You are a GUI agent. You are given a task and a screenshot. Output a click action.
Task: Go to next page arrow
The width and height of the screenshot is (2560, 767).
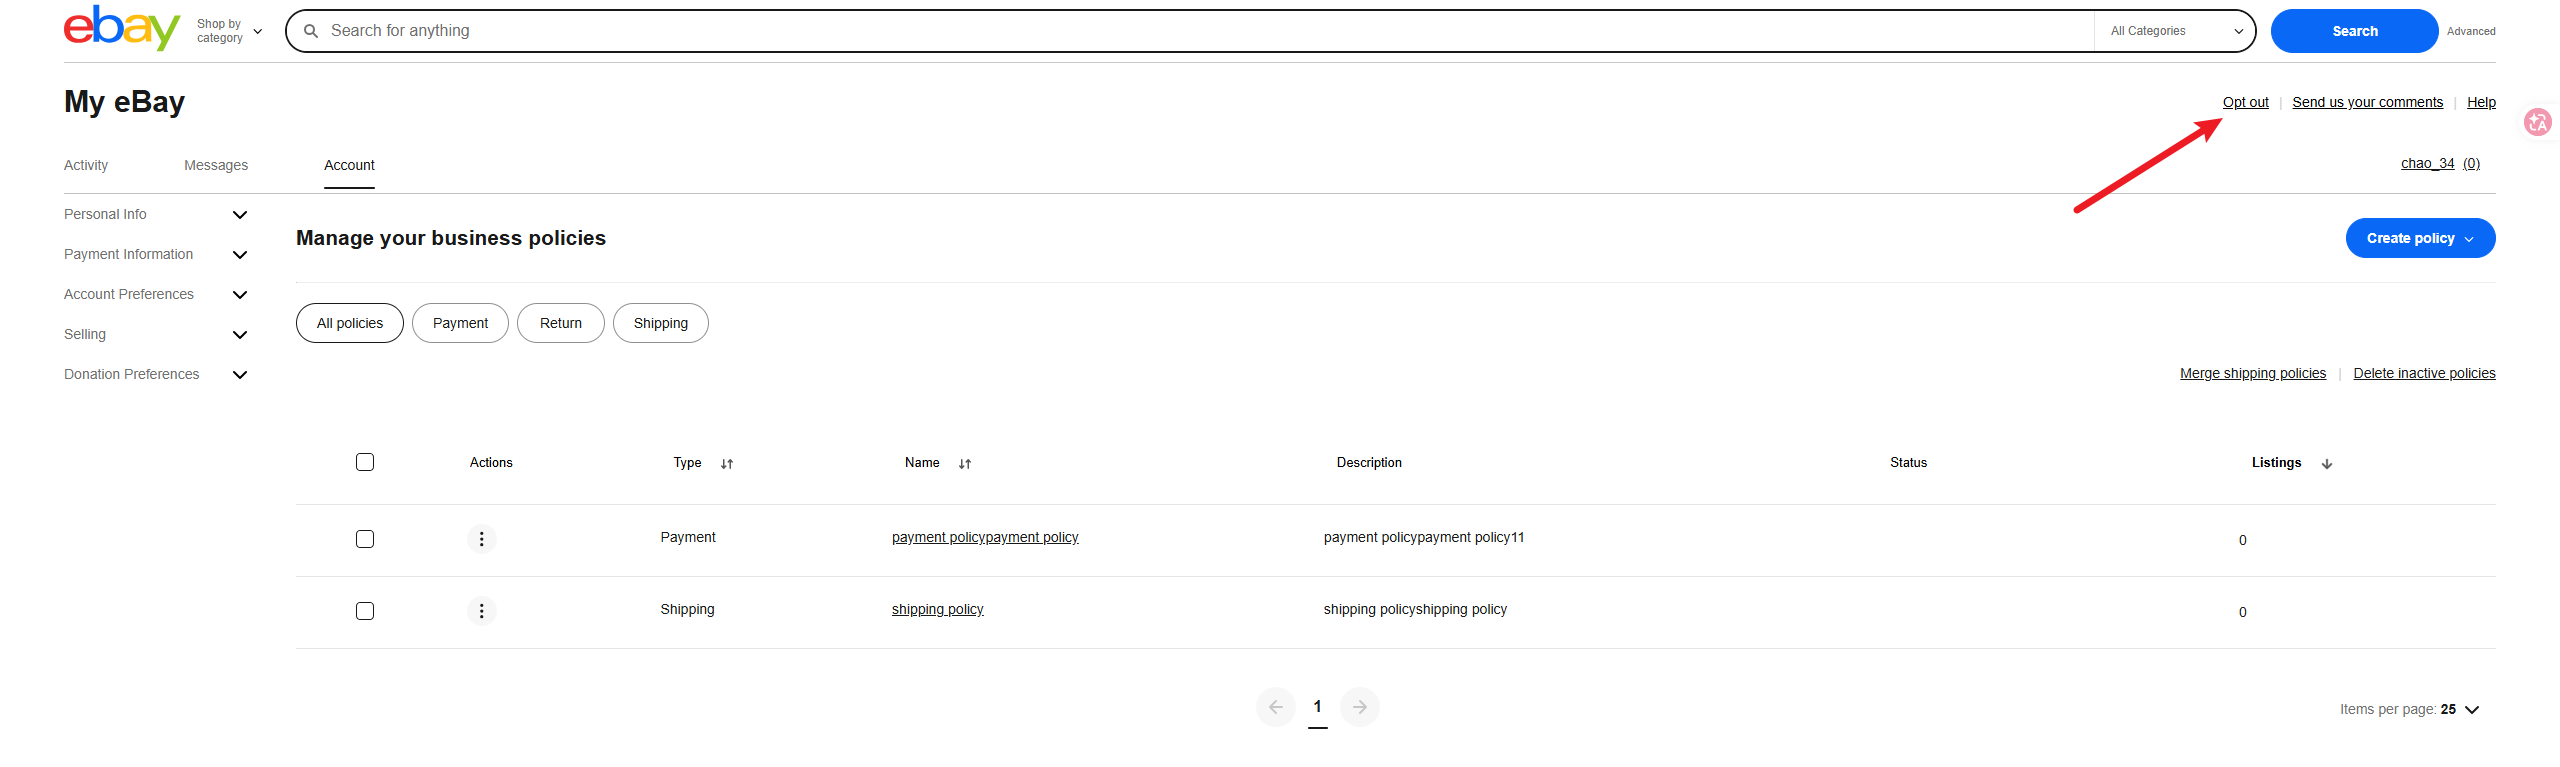coord(1360,707)
